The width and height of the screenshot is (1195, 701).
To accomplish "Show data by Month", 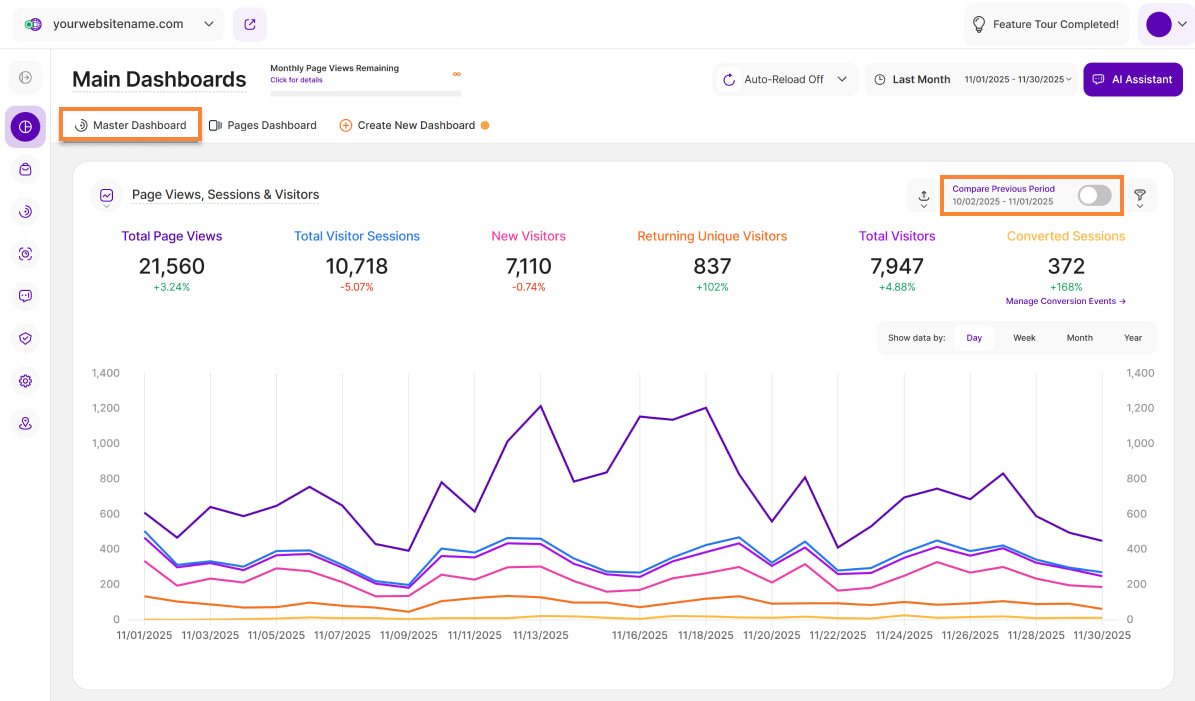I will click(x=1079, y=338).
